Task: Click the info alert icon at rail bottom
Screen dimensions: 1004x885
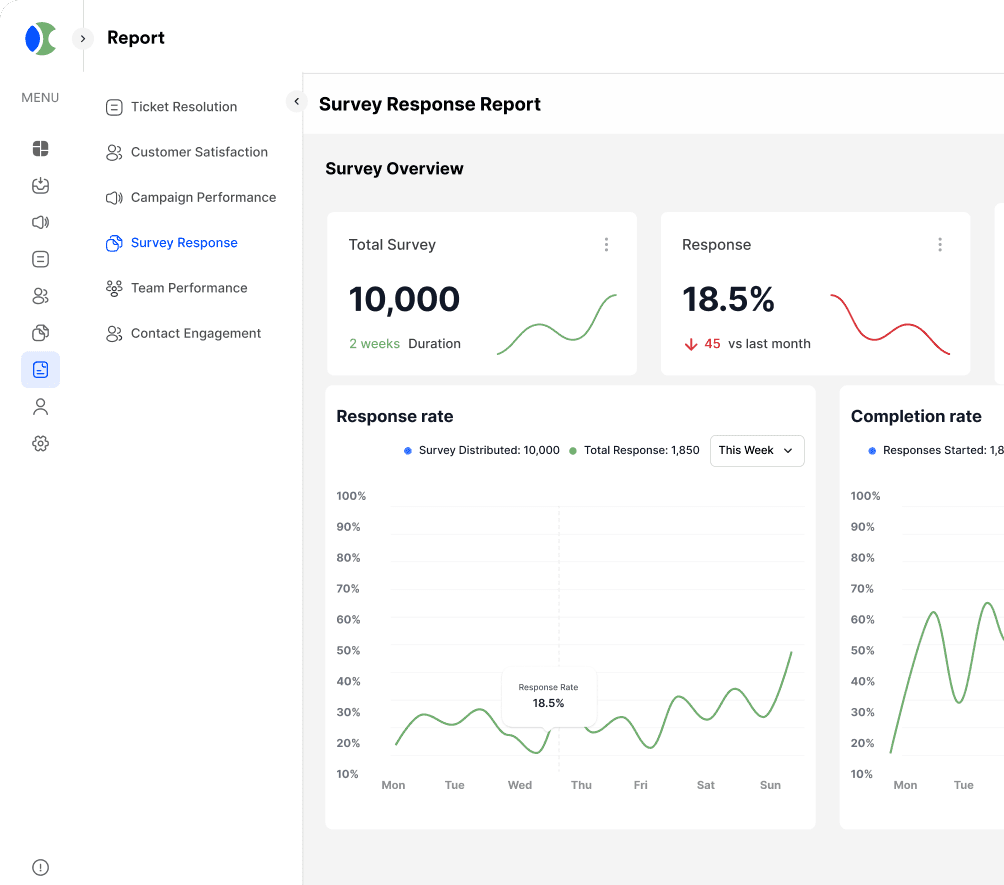Action: 40,867
